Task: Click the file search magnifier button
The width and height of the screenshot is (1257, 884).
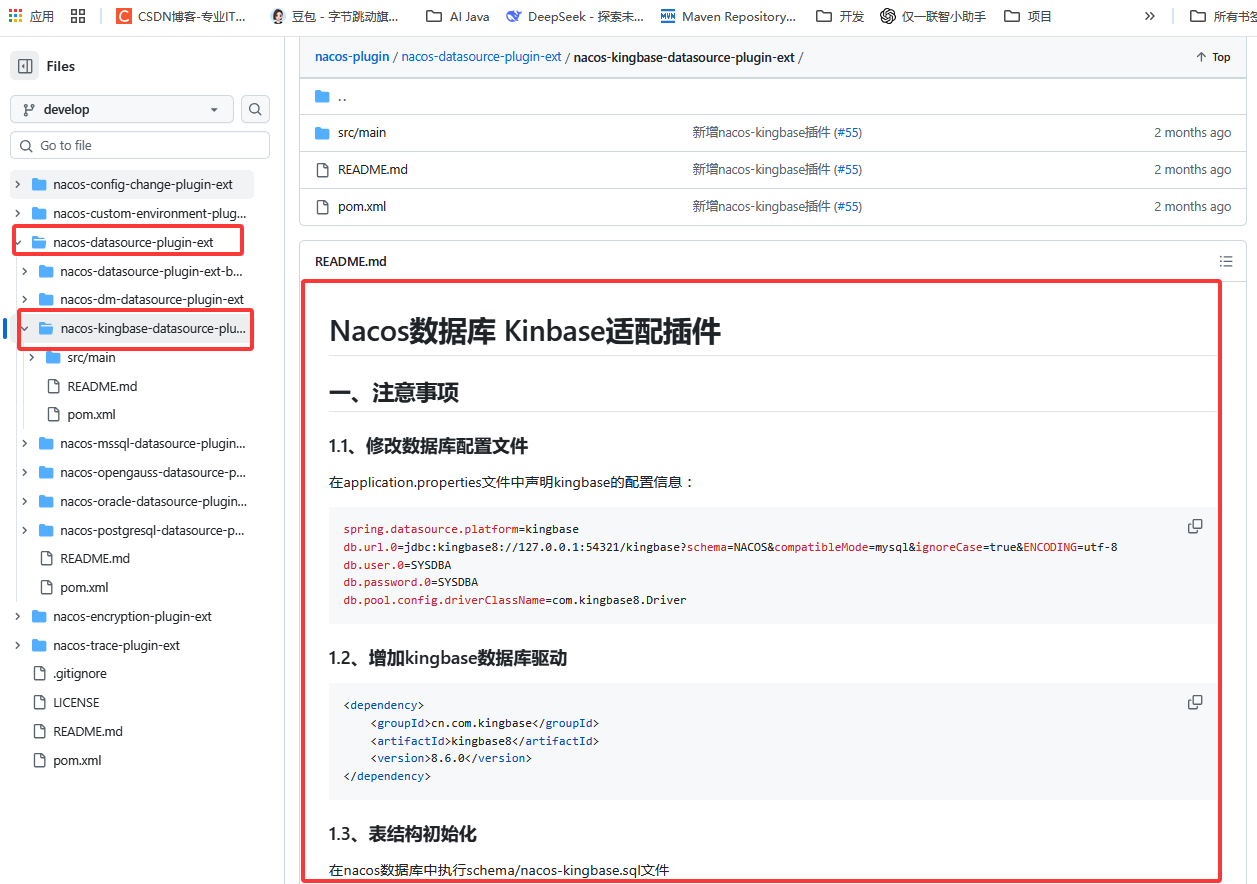Action: click(x=256, y=109)
